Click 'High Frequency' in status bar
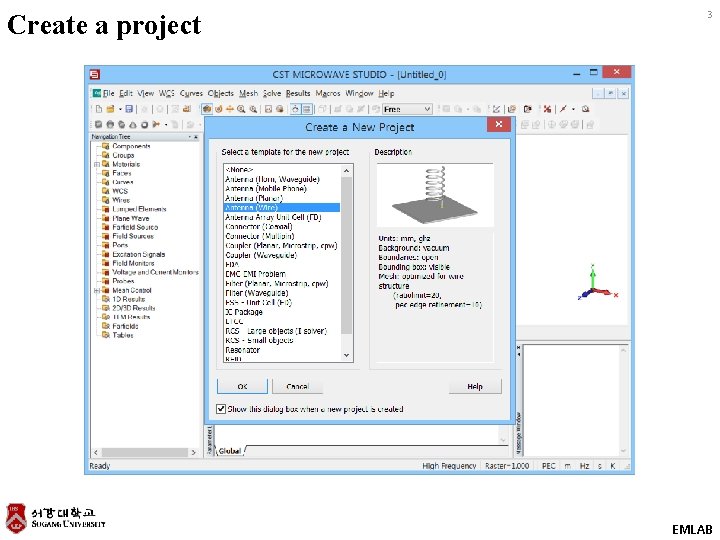Screen dimensions: 720x540 [449, 466]
